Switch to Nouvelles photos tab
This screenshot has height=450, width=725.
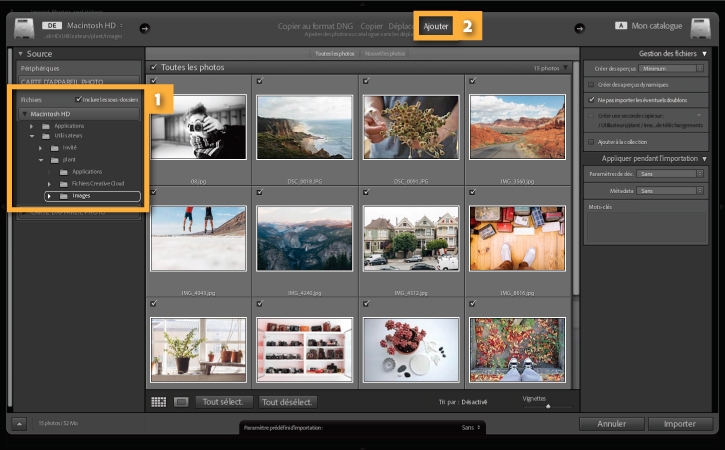(385, 54)
